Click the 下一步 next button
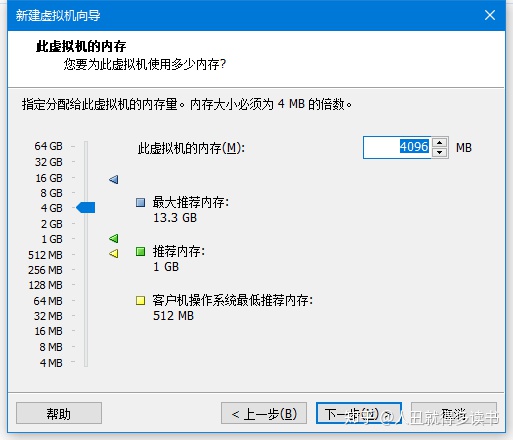Image resolution: width=513 pixels, height=440 pixels. point(359,413)
